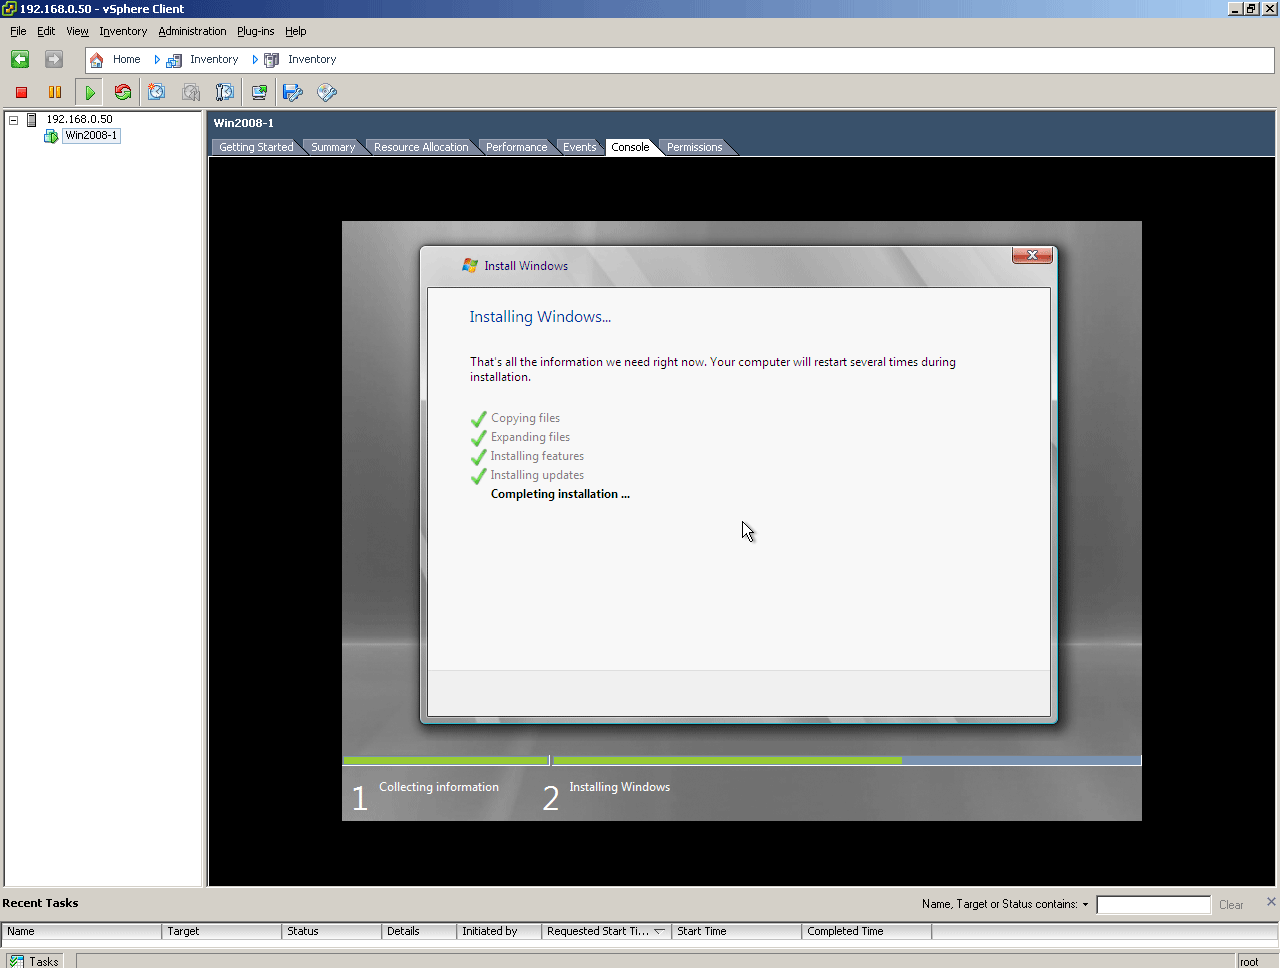Click the 'Installing features' step text

pos(537,457)
